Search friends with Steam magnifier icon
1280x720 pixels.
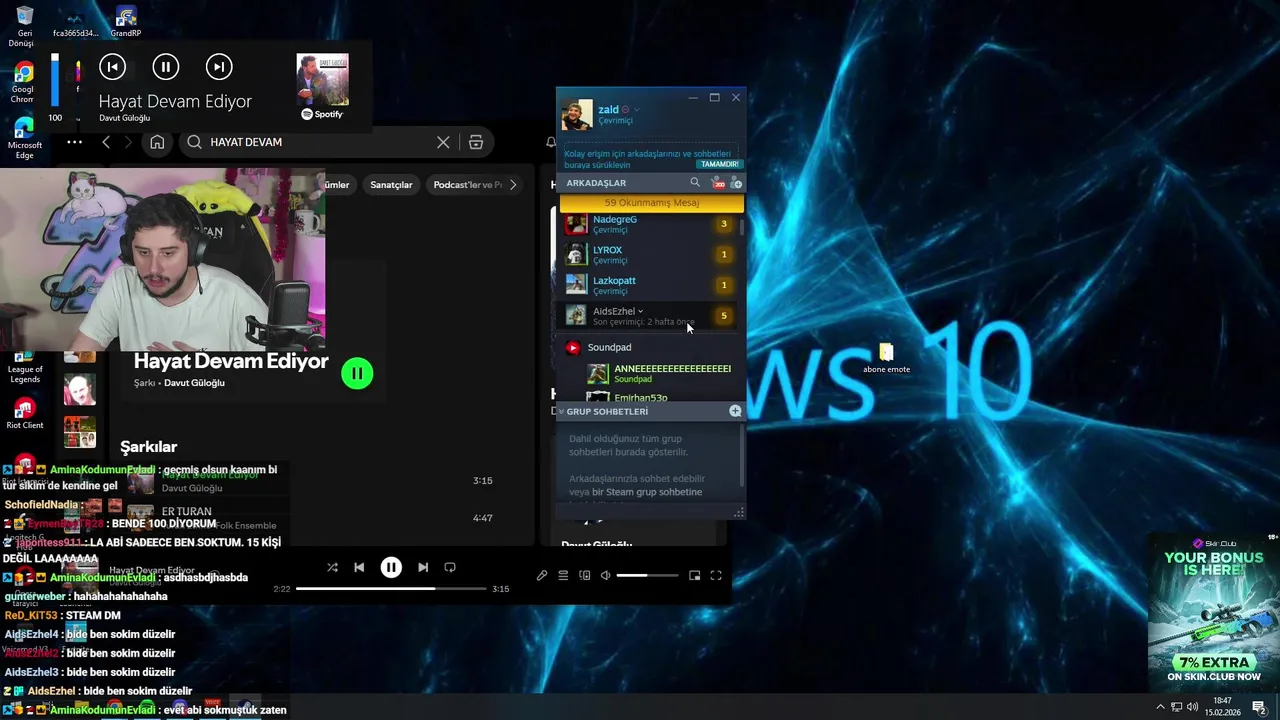(695, 183)
